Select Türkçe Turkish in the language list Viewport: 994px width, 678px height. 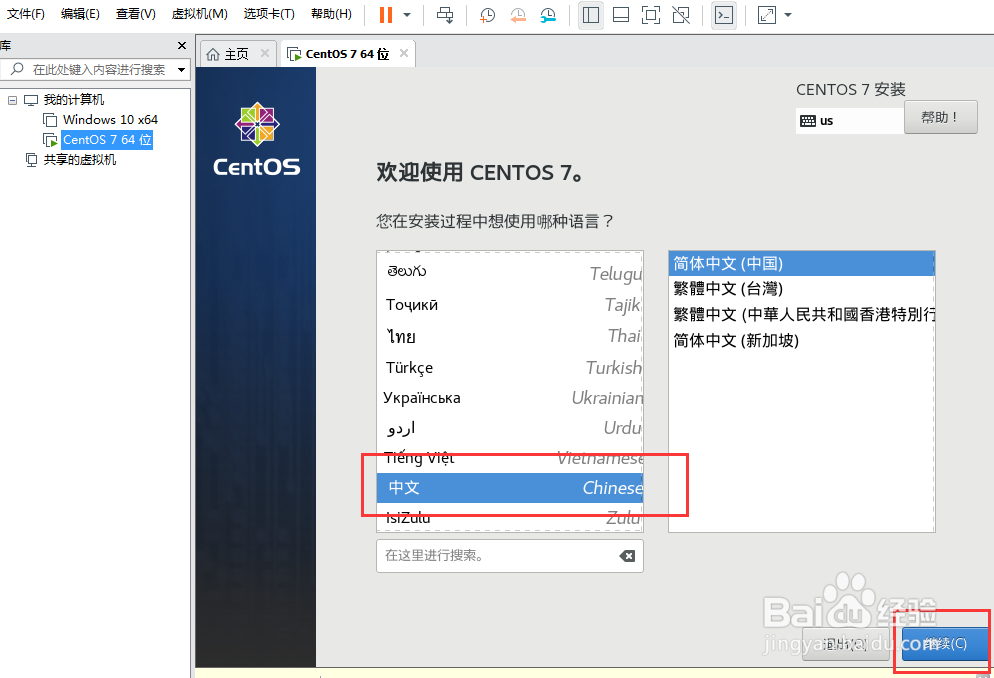pyautogui.click(x=510, y=368)
